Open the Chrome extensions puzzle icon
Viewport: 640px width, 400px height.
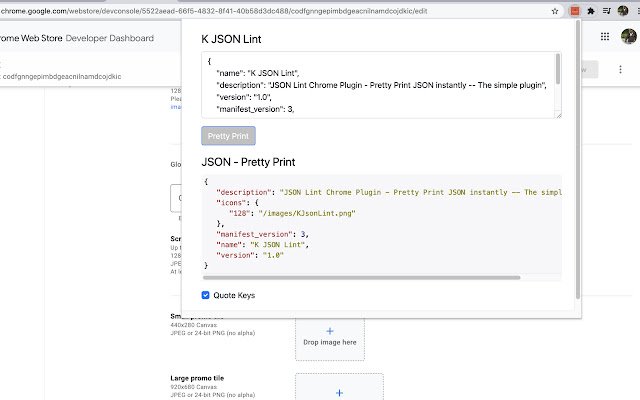pyautogui.click(x=591, y=11)
